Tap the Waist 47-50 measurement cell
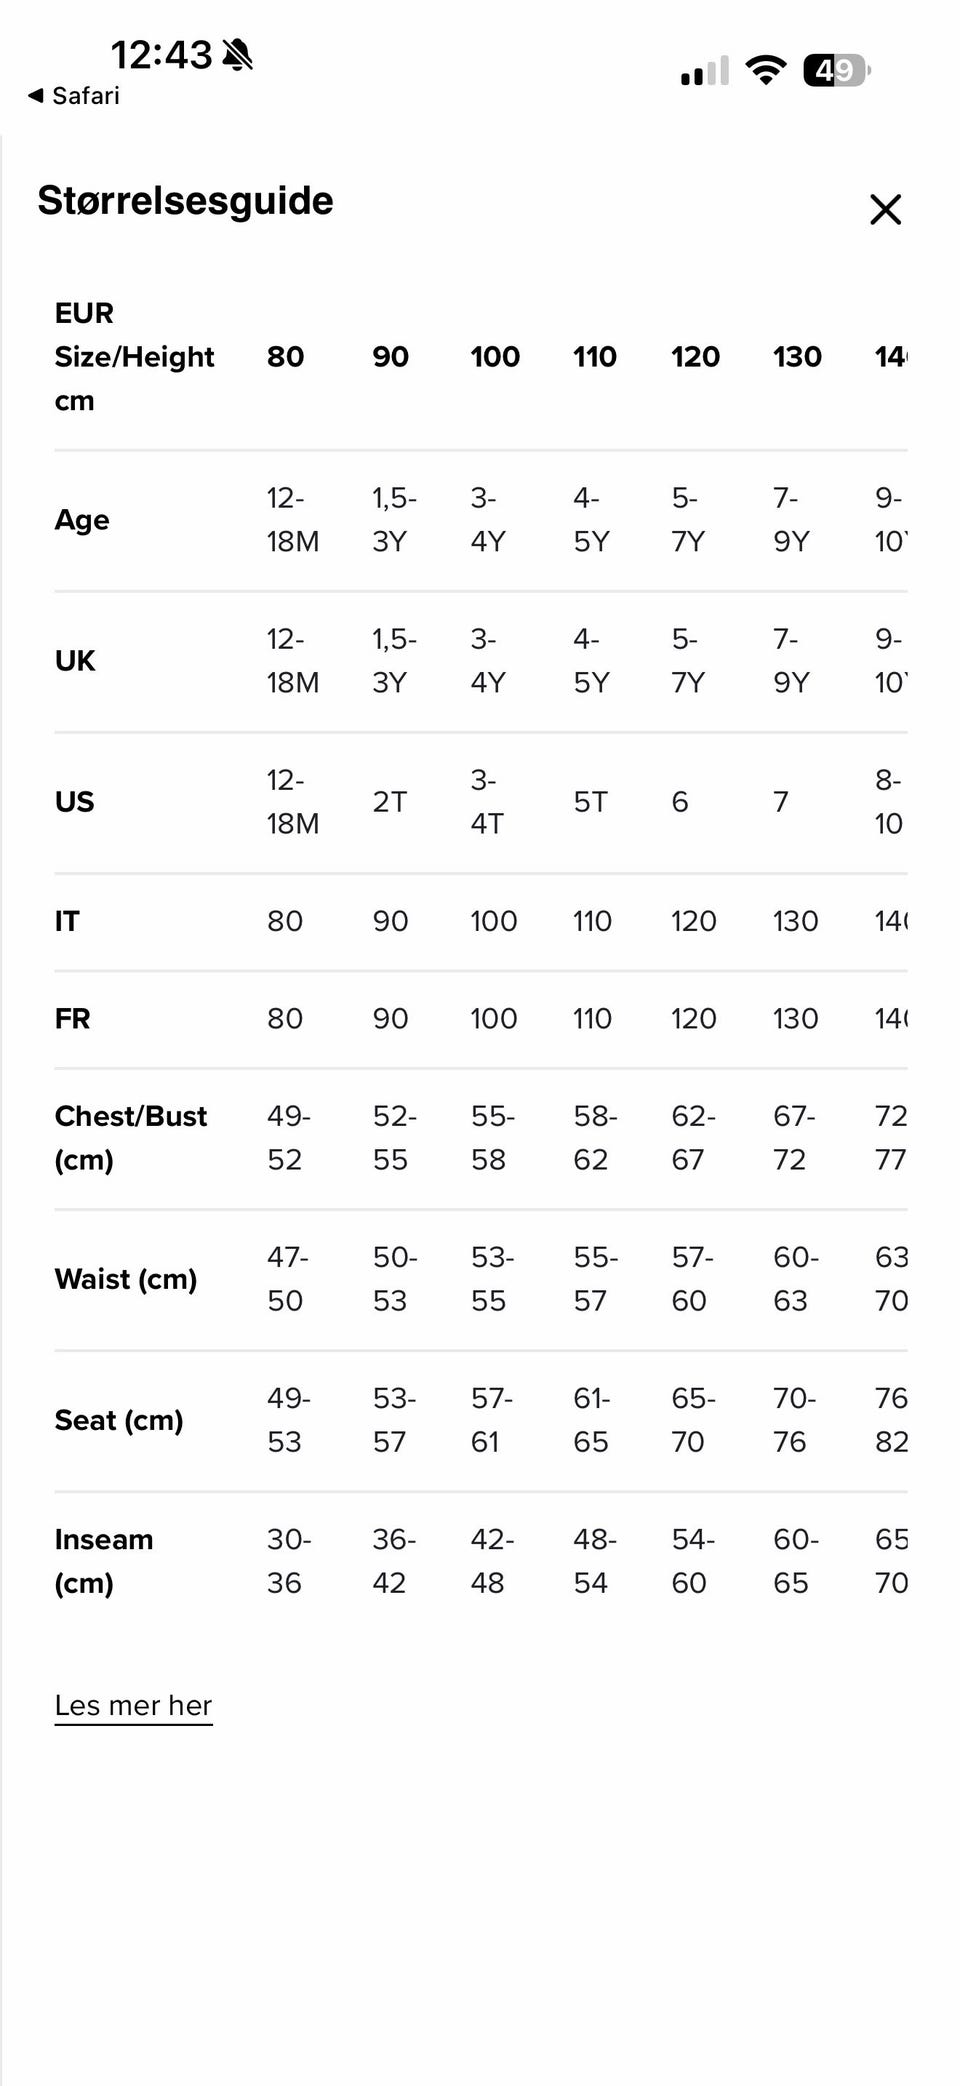The width and height of the screenshot is (960, 2086). (x=288, y=1279)
